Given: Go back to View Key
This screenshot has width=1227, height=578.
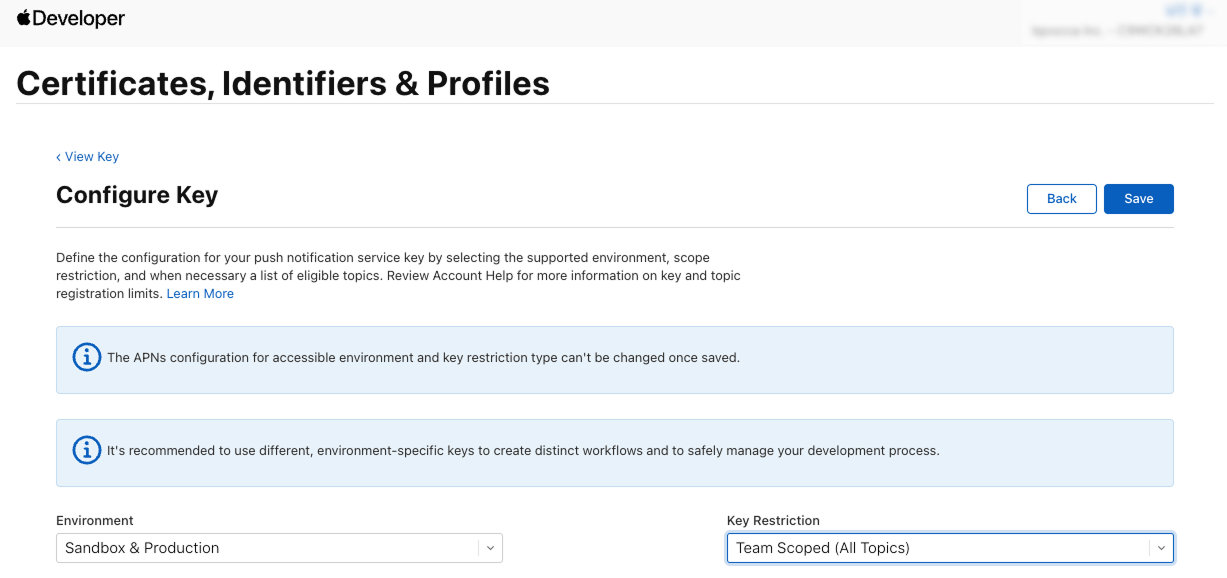Looking at the screenshot, I should tap(91, 157).
